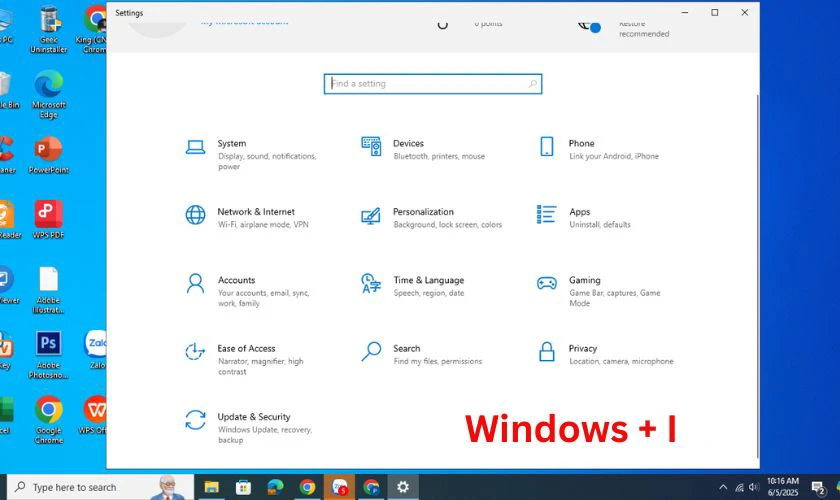Open the Update & Security title
This screenshot has width=840, height=500.
click(254, 416)
